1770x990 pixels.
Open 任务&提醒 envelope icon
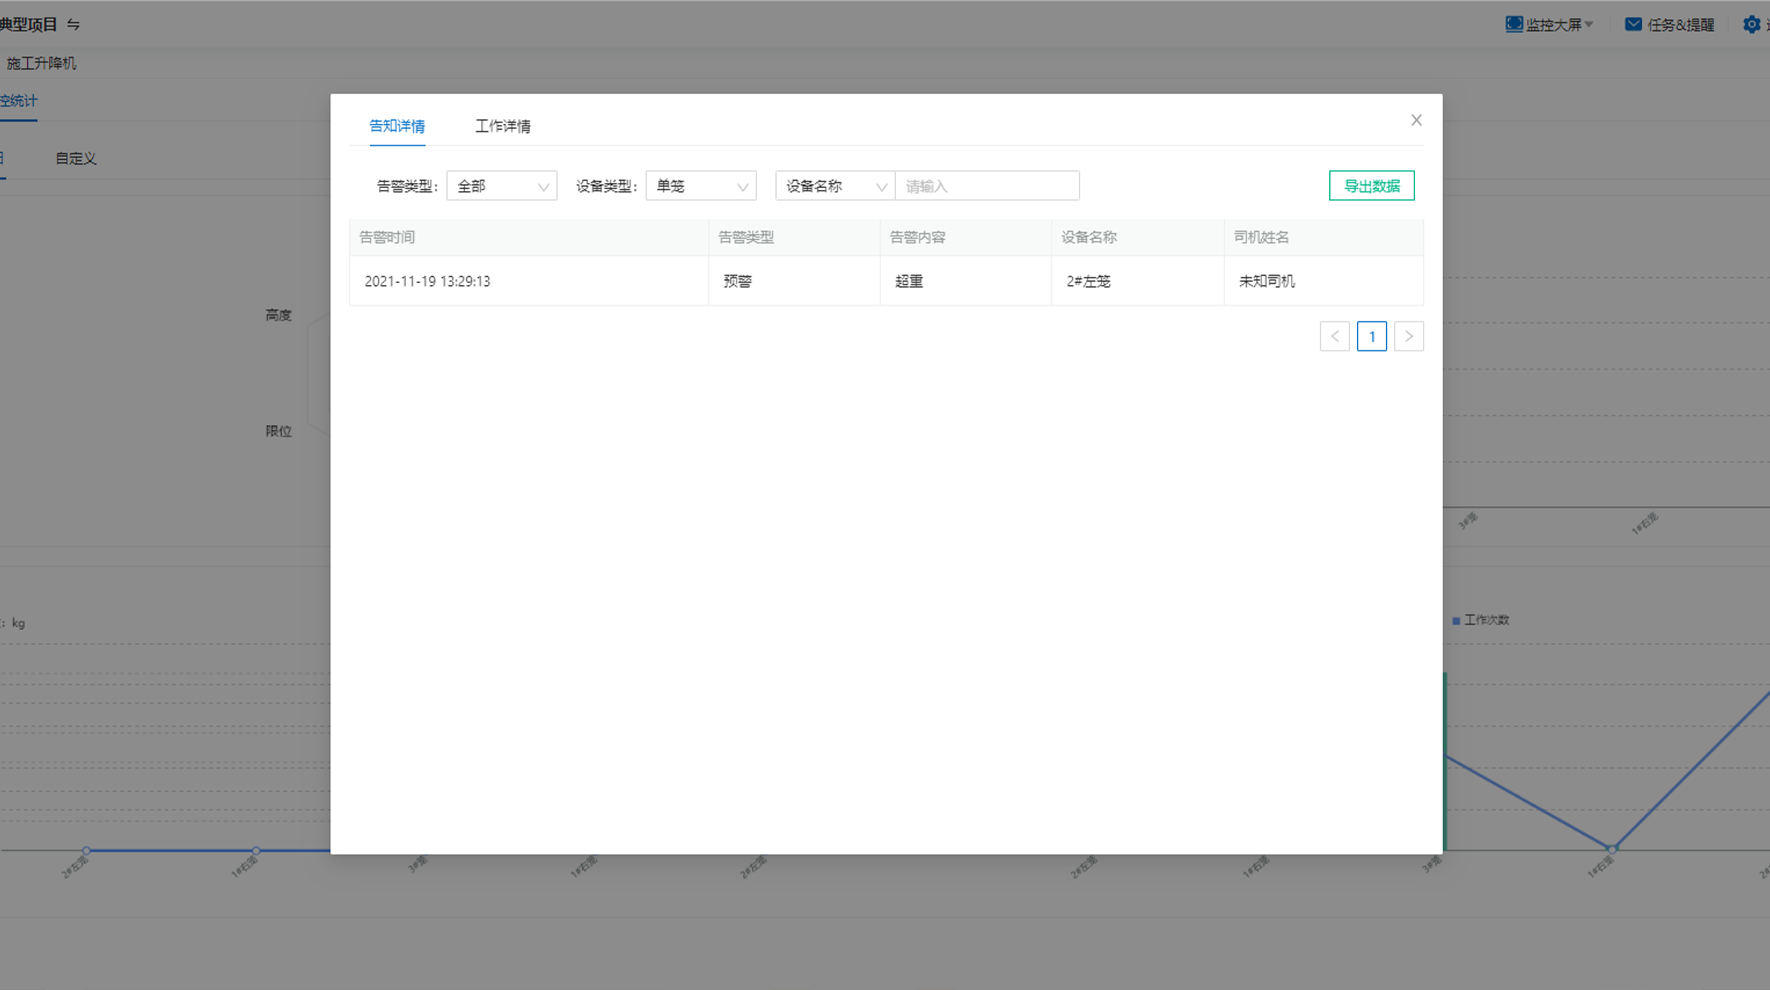(x=1633, y=24)
